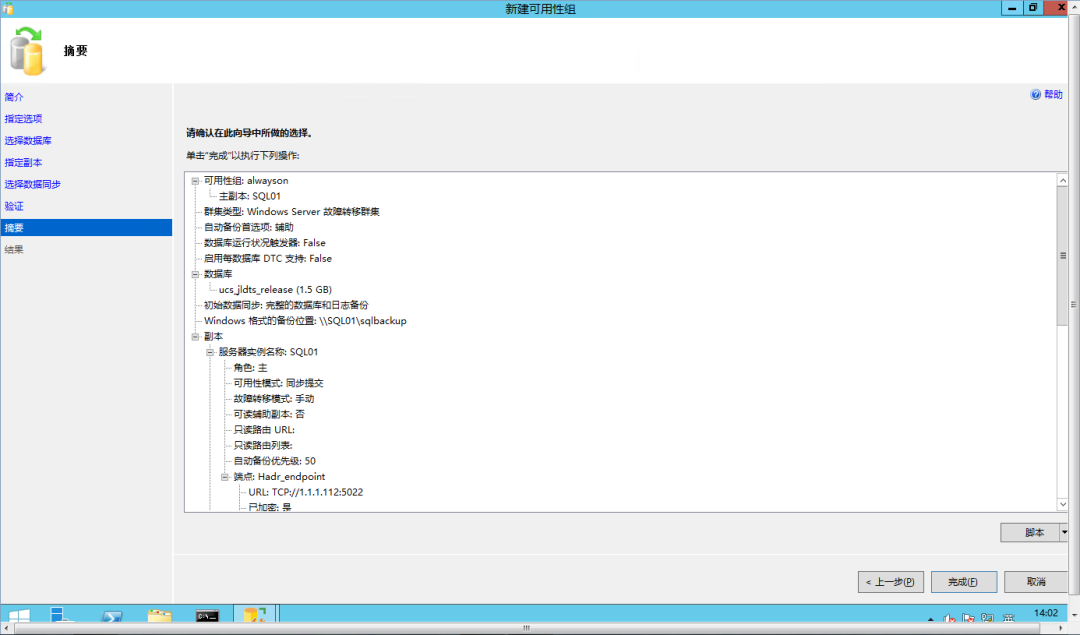Collapse the 服务器实例名称: SQL01 node
1080x635 pixels.
click(x=210, y=352)
